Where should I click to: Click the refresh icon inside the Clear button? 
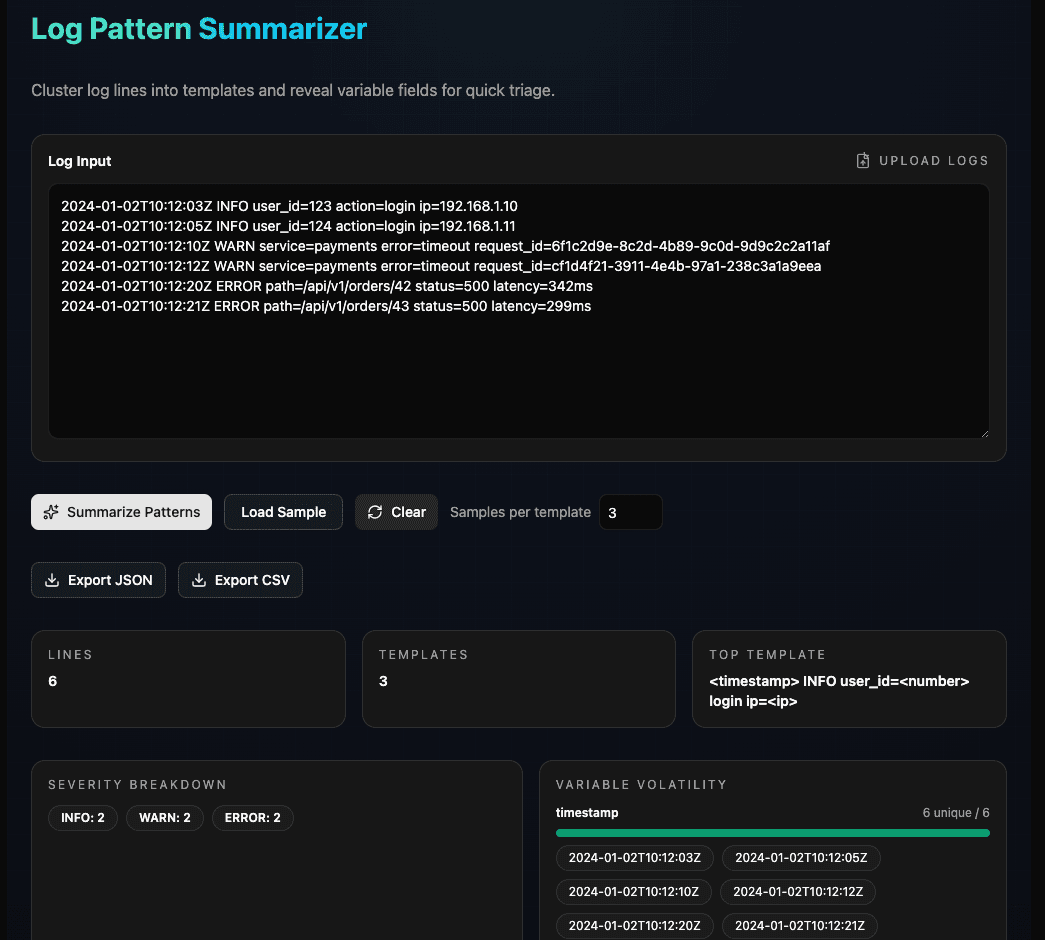pyautogui.click(x=376, y=511)
